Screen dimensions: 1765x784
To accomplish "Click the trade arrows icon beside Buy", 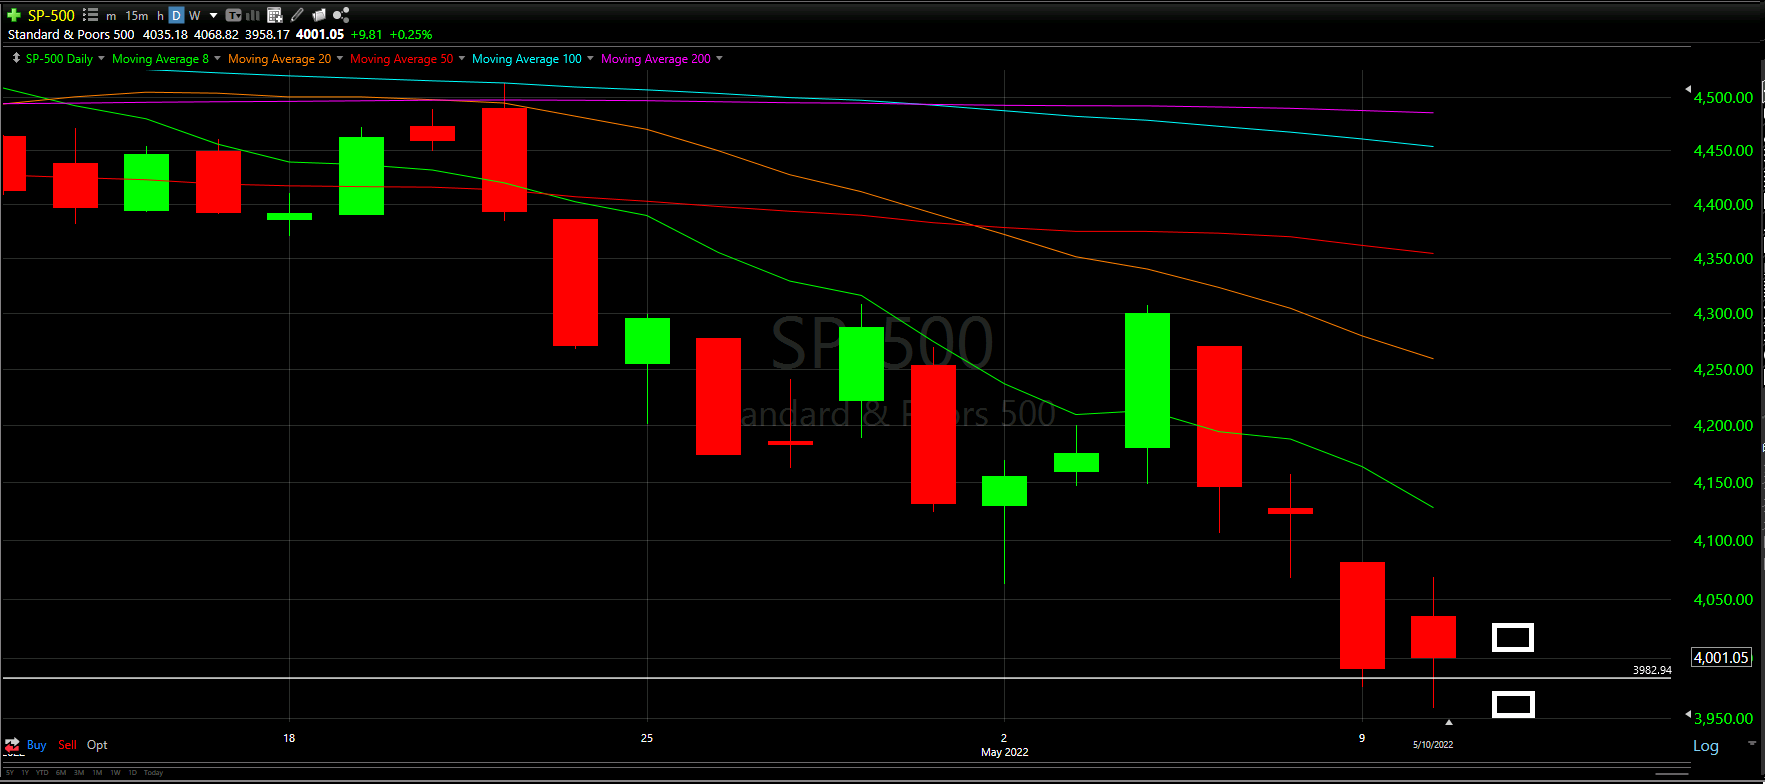I will point(12,745).
